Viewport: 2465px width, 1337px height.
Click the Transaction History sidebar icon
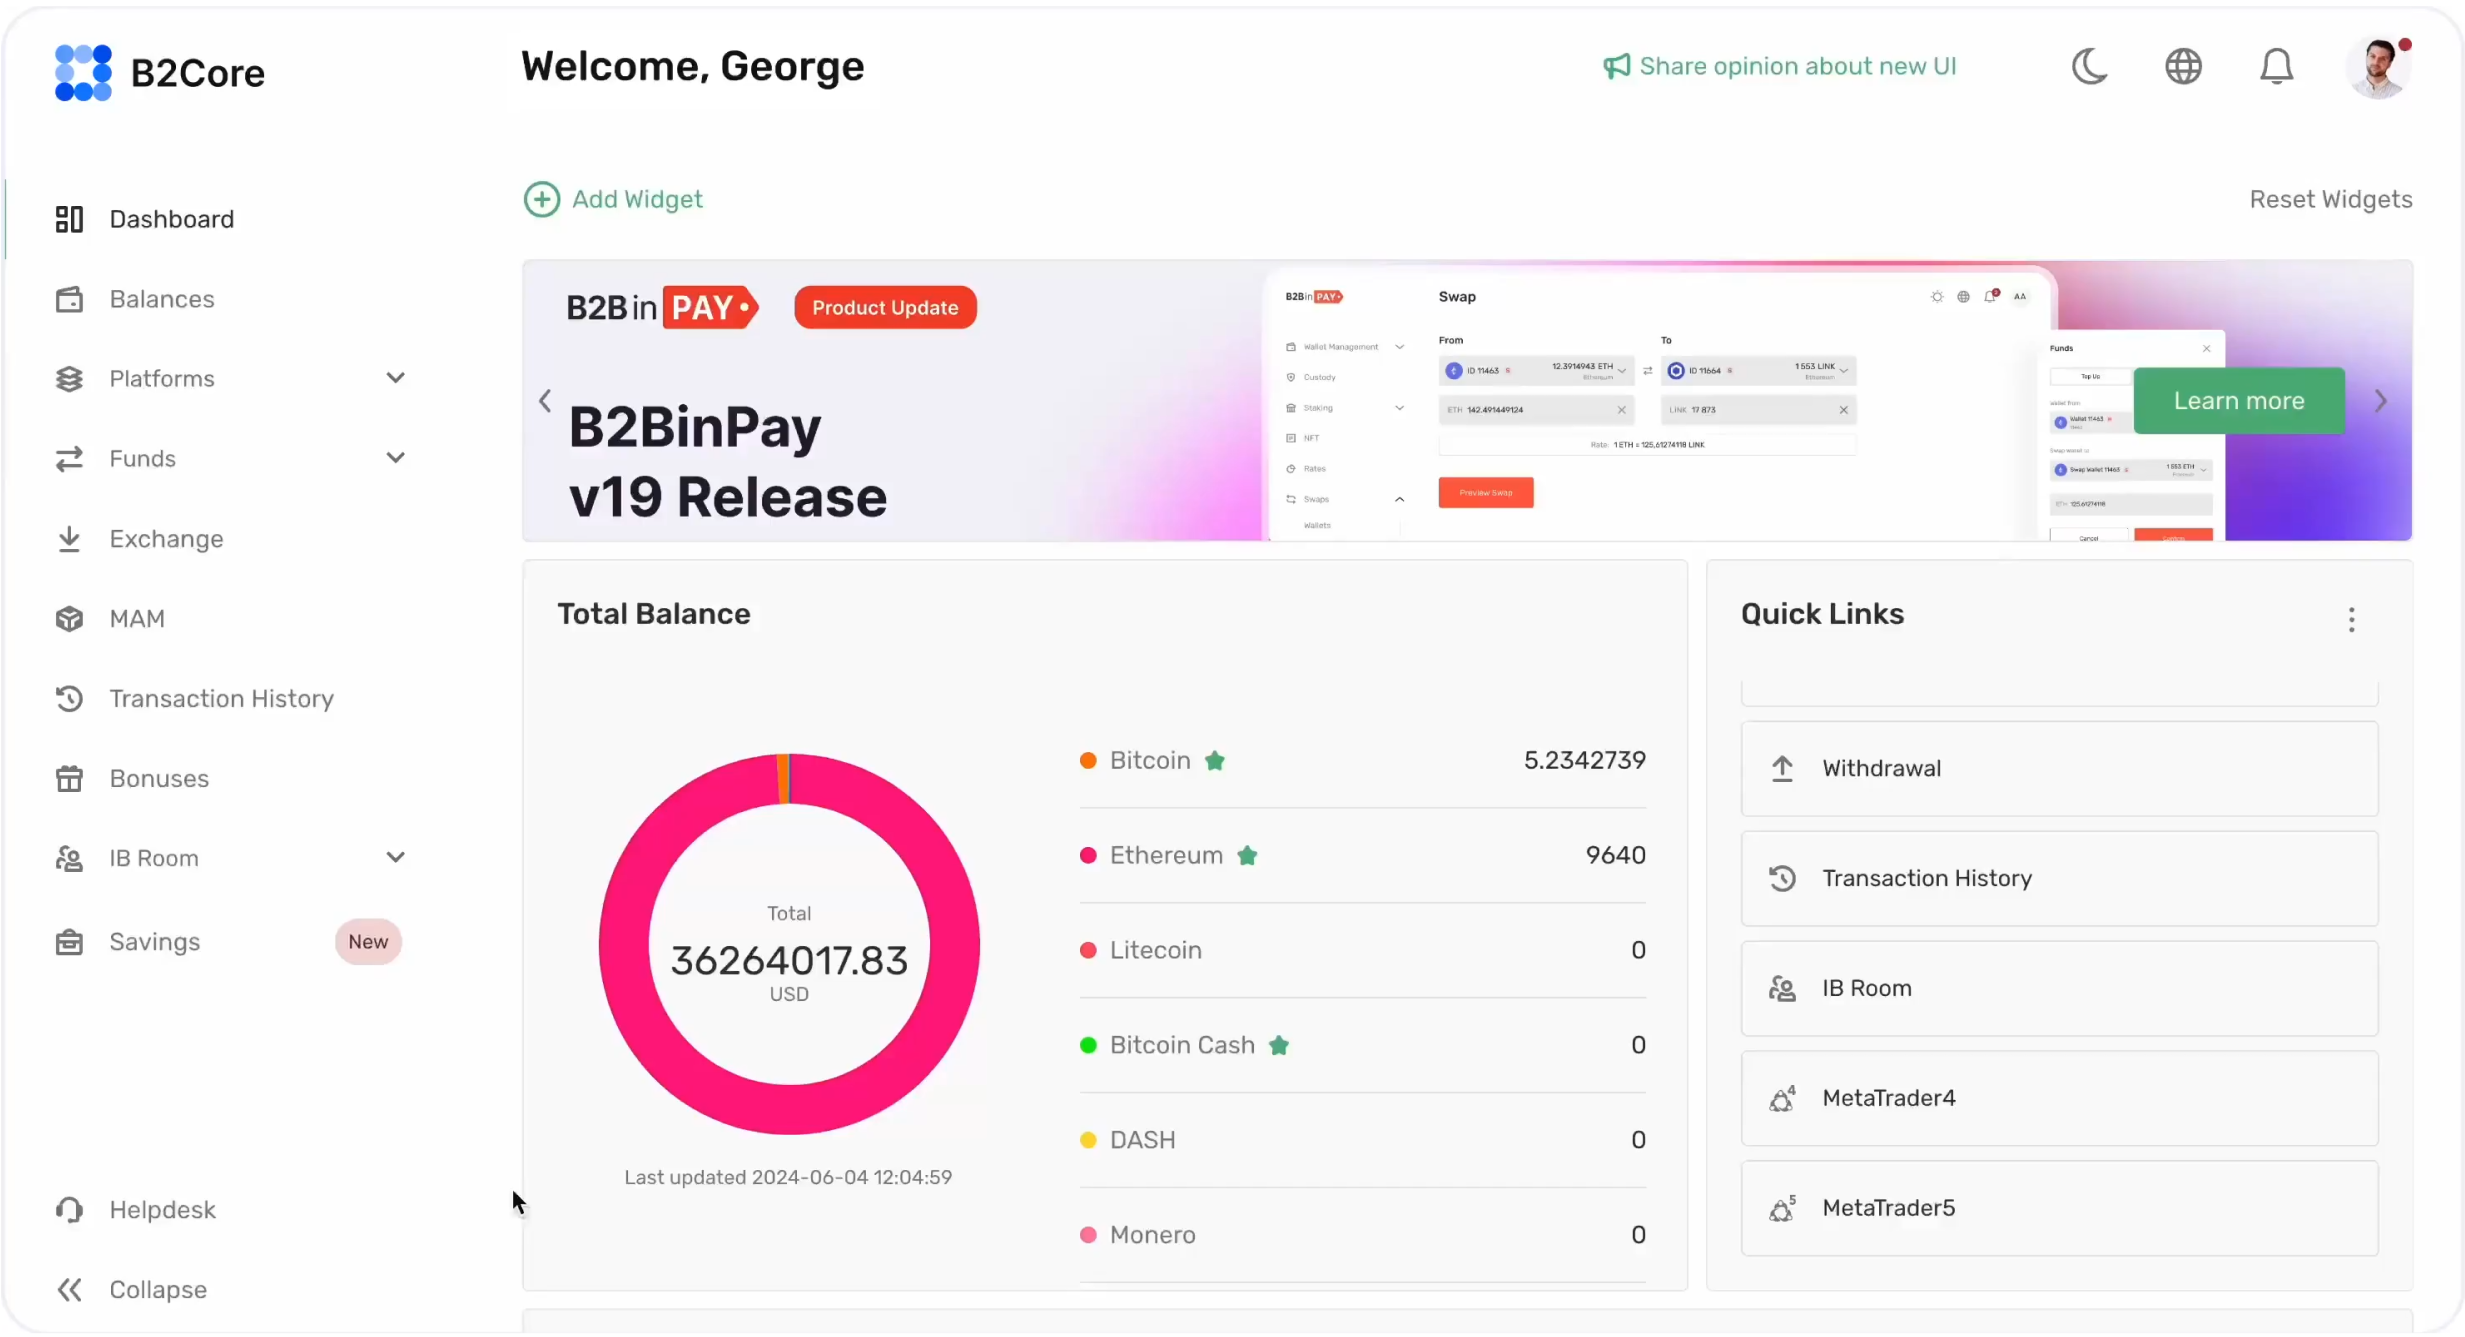69,698
